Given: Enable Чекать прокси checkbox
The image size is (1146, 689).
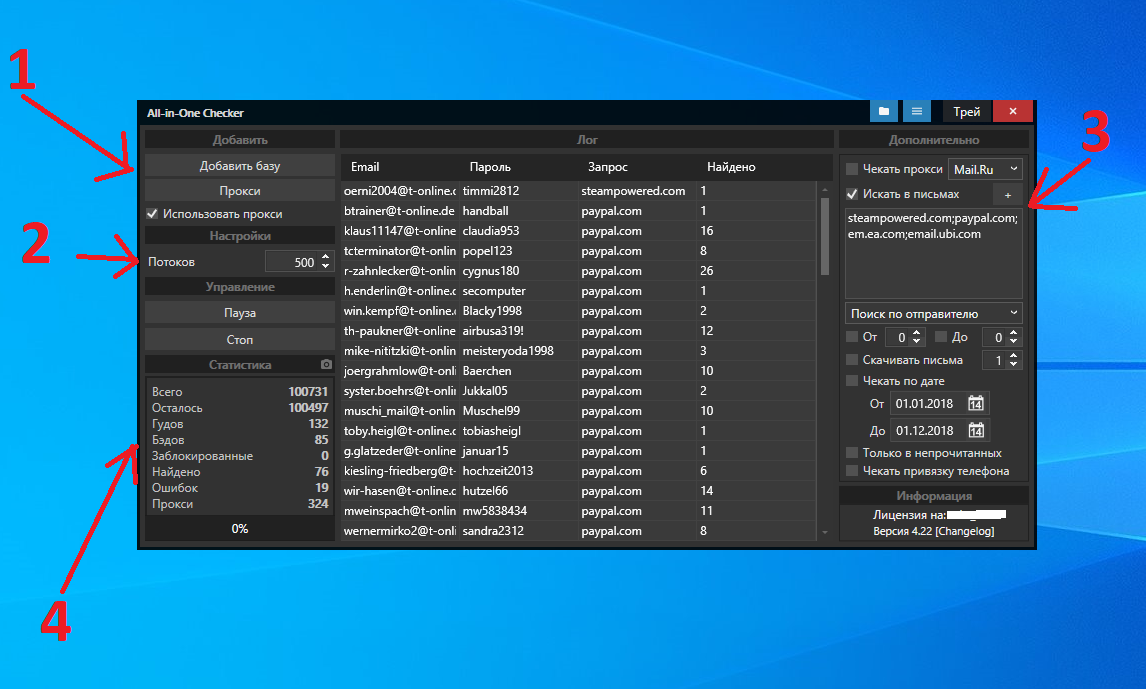Looking at the screenshot, I should 851,169.
